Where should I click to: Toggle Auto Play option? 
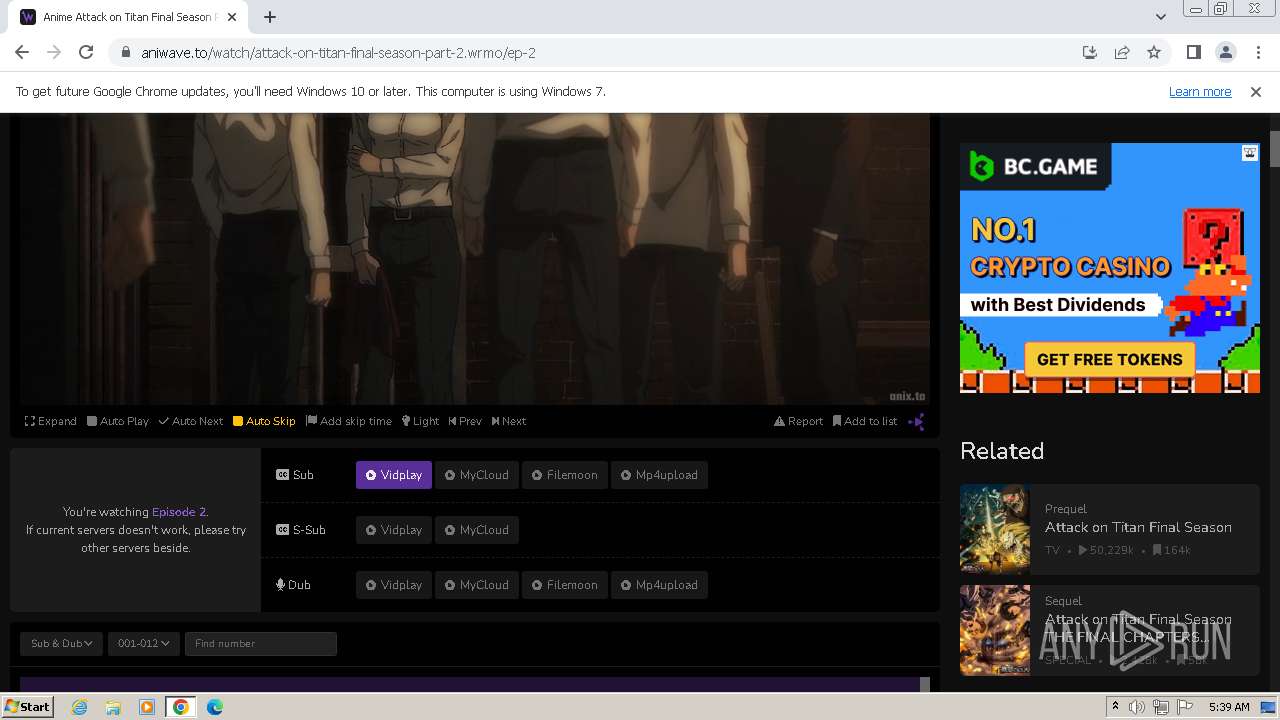118,421
